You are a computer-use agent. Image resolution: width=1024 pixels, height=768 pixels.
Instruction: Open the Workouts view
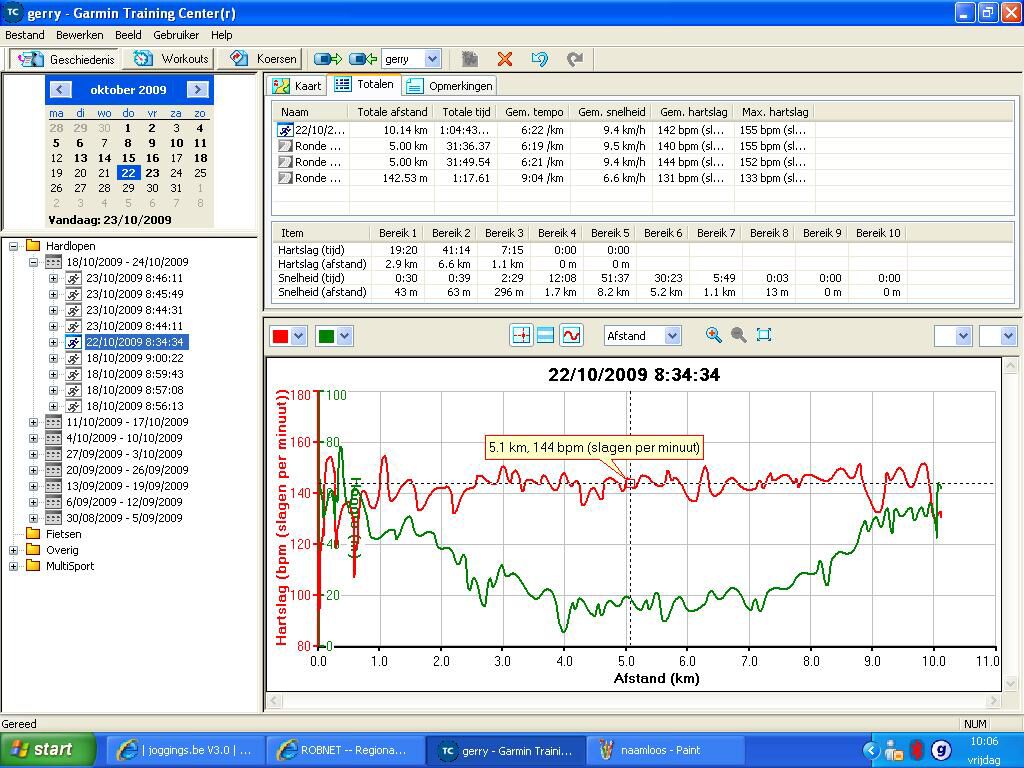(170, 59)
